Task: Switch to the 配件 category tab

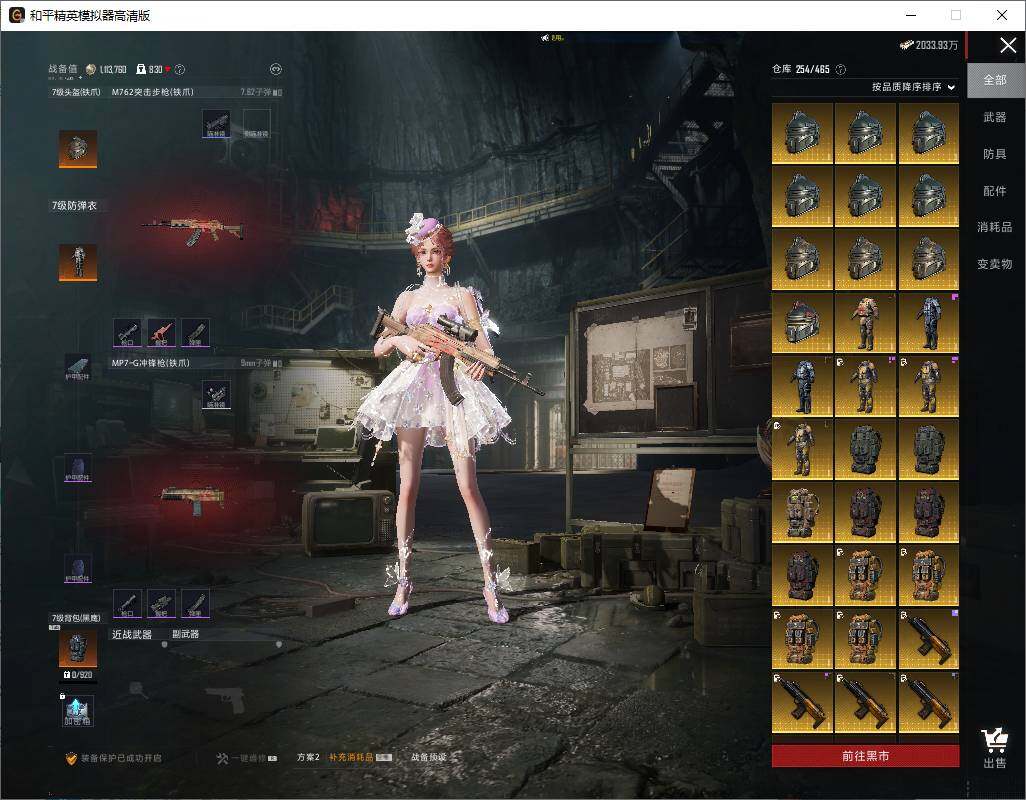Action: point(995,191)
